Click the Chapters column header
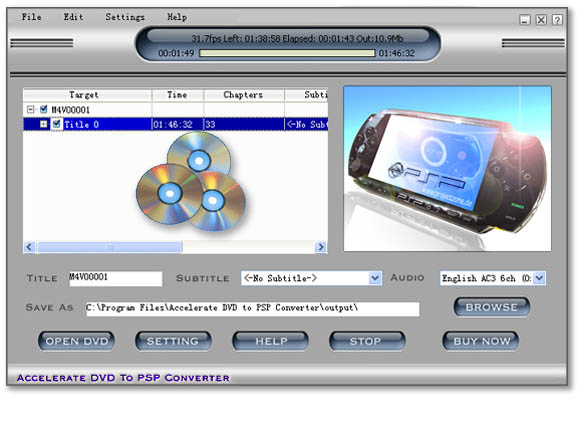 [244, 95]
